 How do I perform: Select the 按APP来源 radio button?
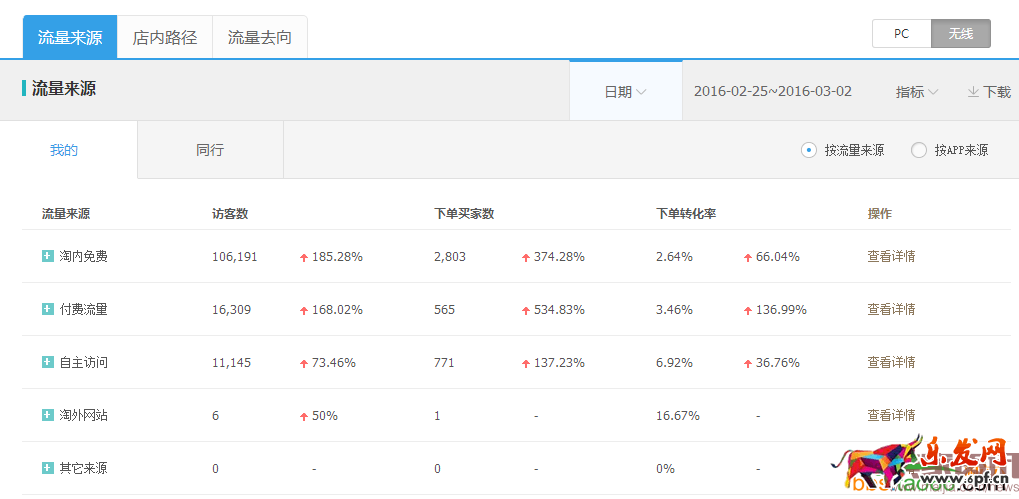(x=919, y=150)
